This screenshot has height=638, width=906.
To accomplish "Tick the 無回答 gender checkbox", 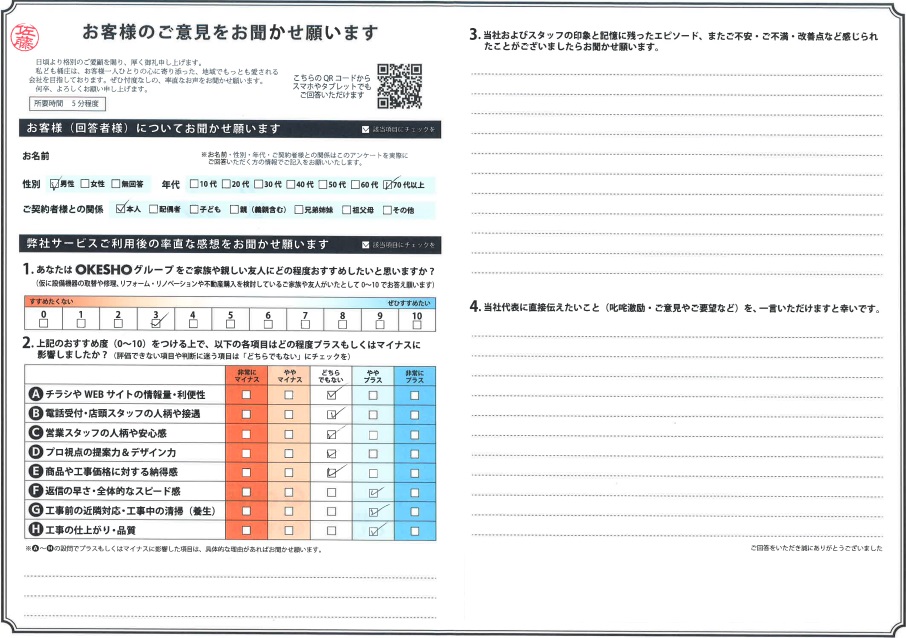I will (116, 185).
